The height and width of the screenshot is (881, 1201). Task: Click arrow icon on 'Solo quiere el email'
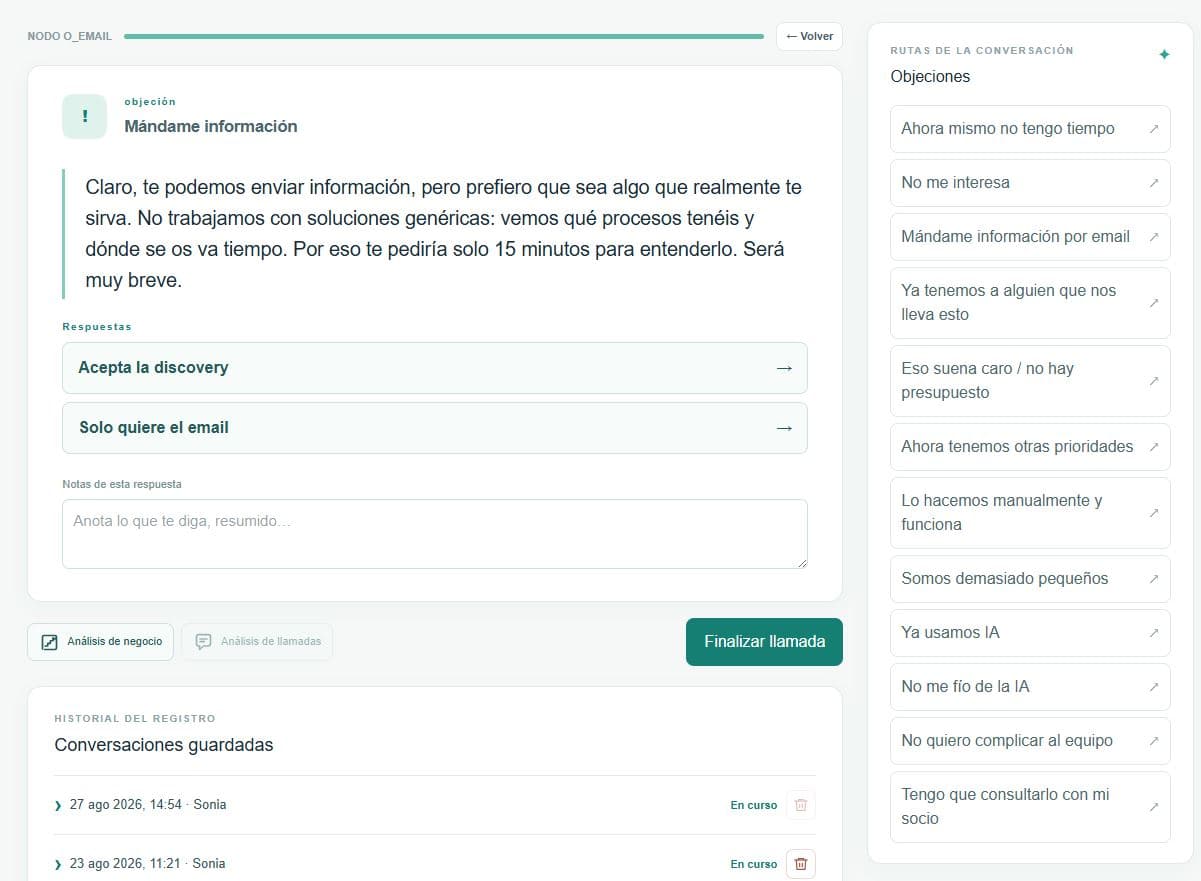pyautogui.click(x=784, y=428)
